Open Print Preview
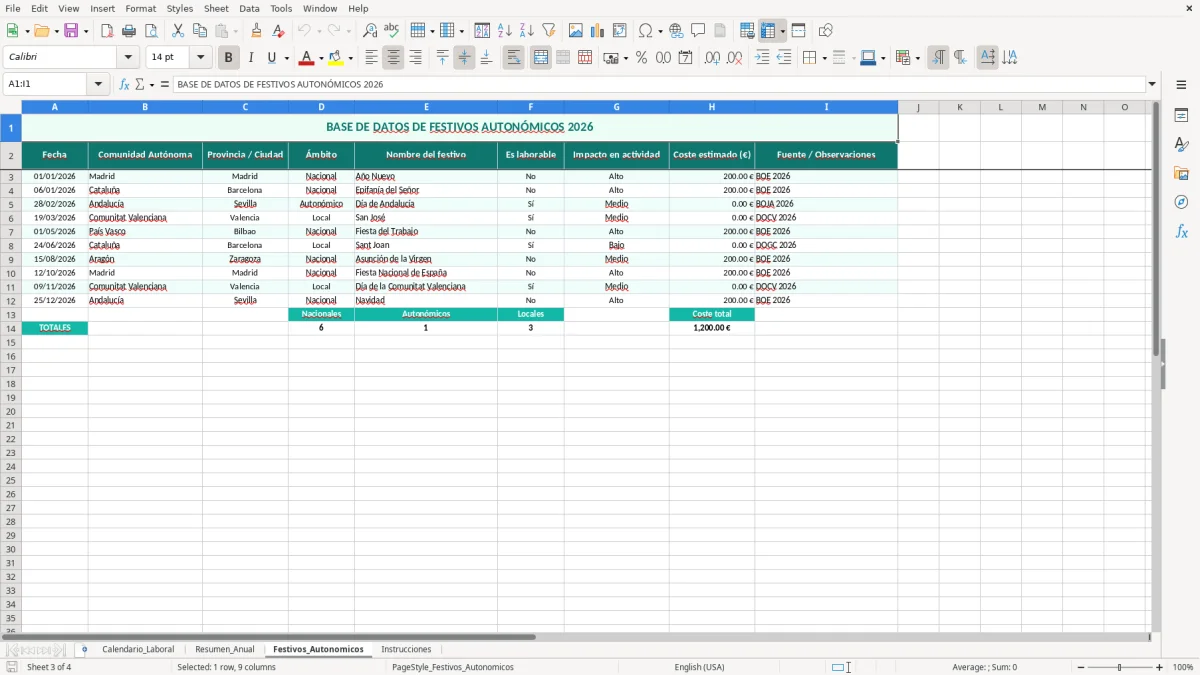The height and width of the screenshot is (675, 1200). tap(151, 31)
